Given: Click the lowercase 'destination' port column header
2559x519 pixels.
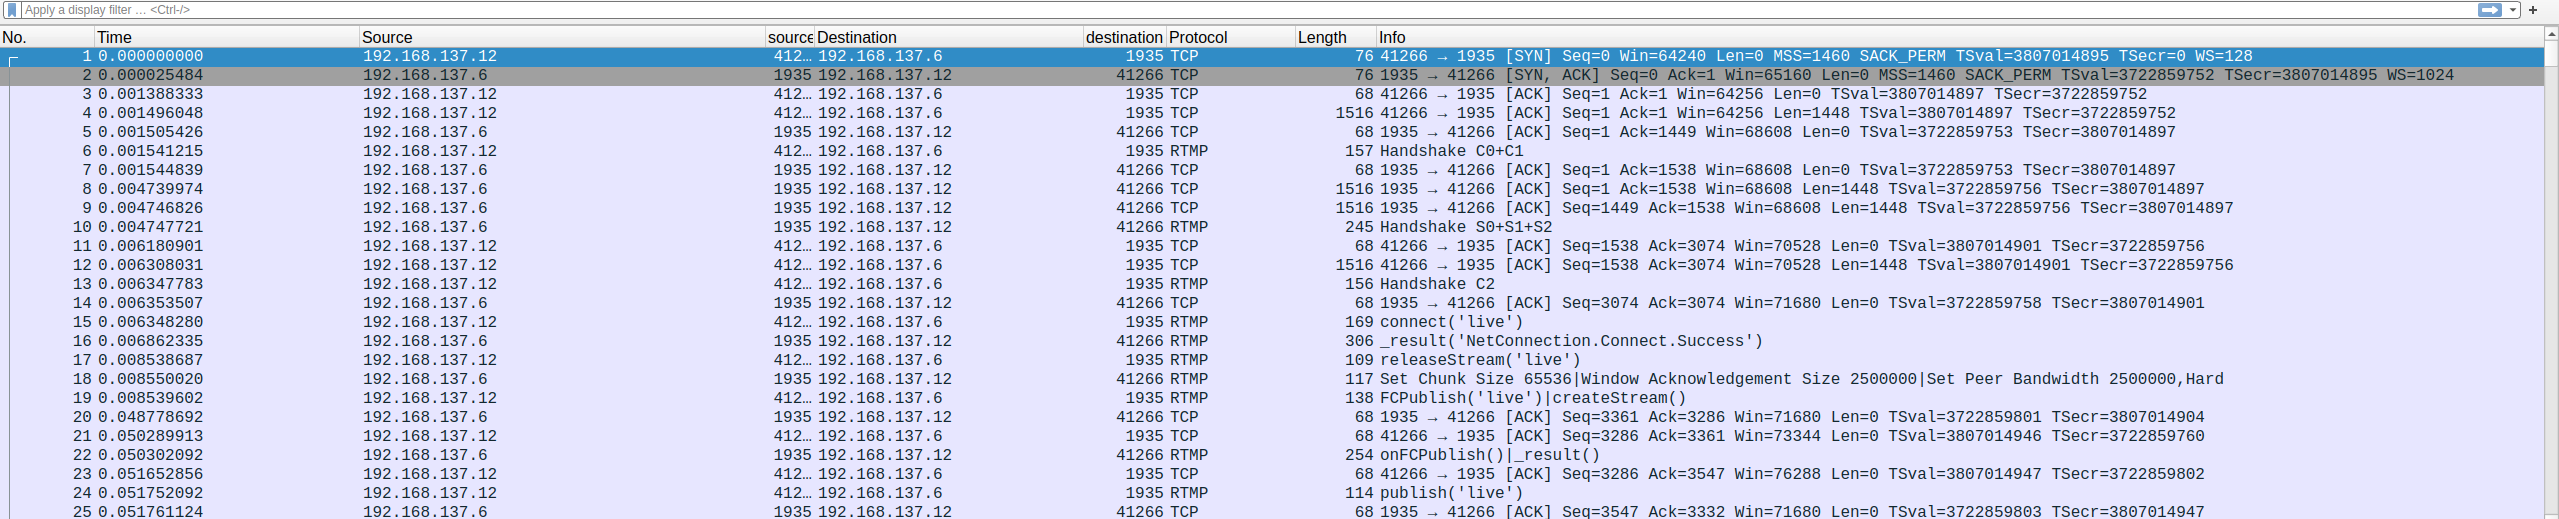Looking at the screenshot, I should click(x=1124, y=37).
